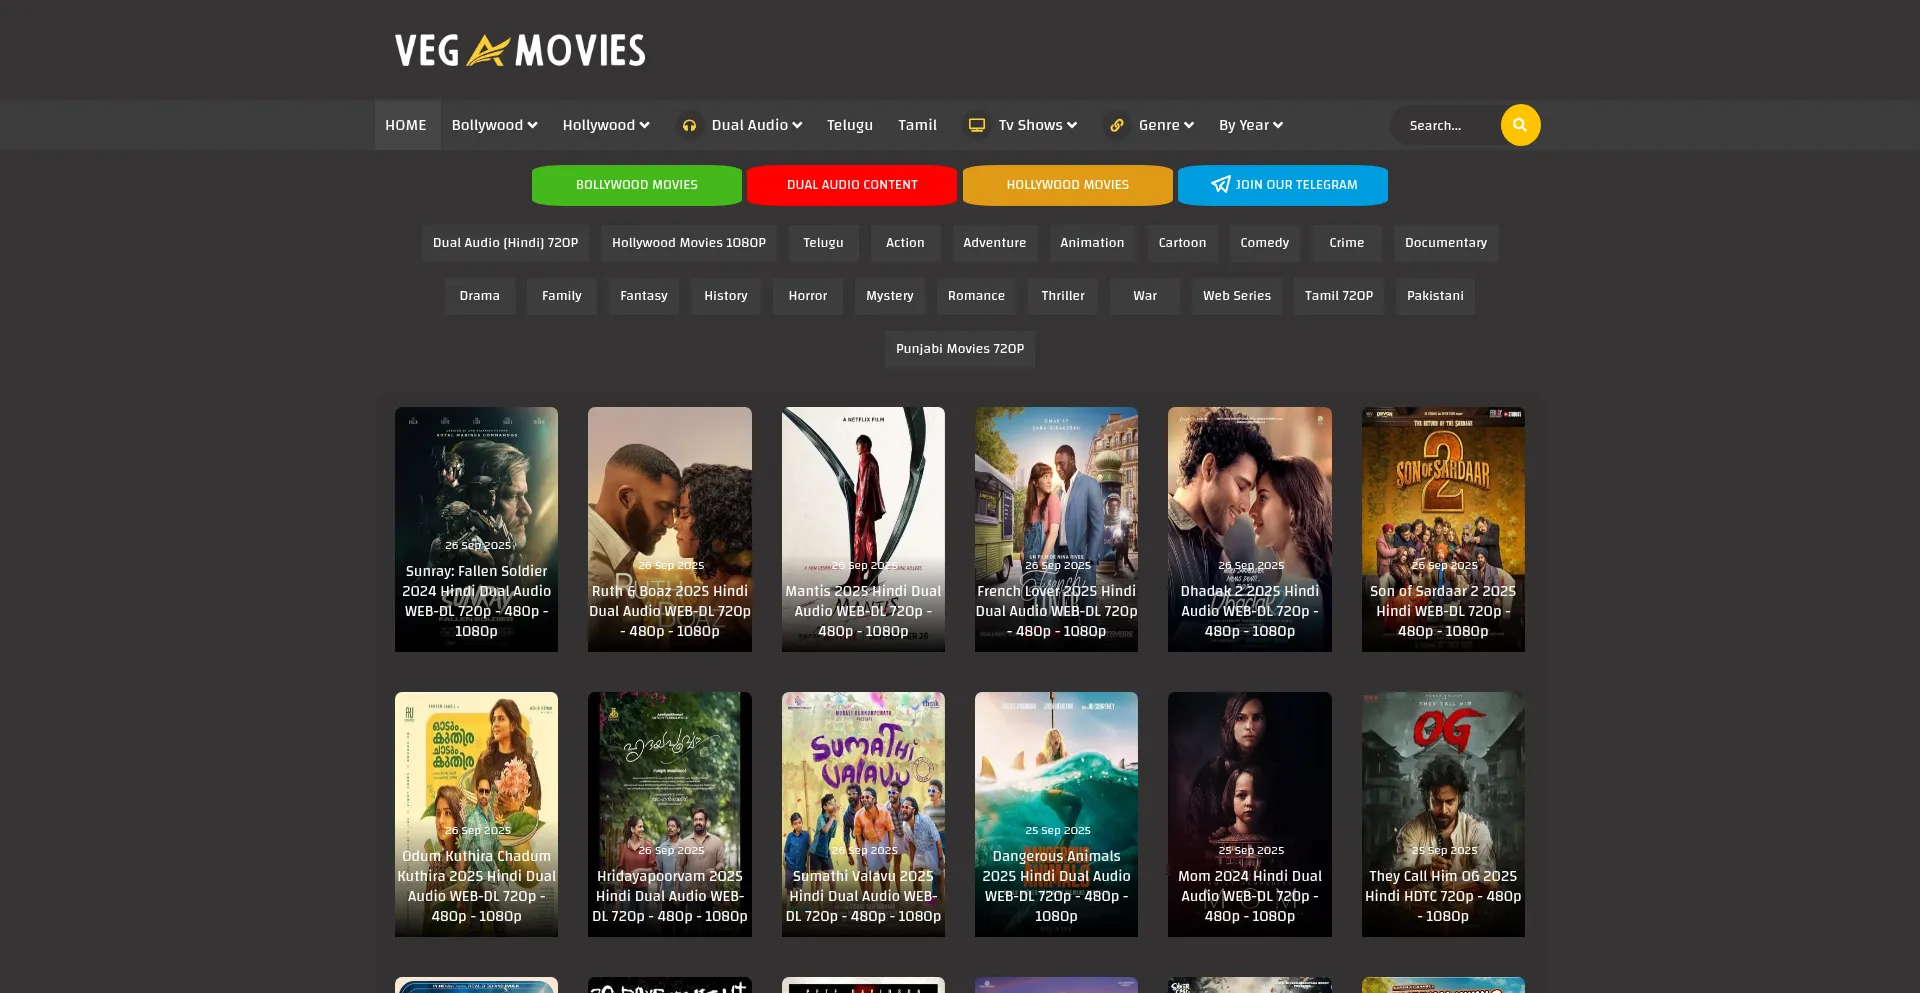Screen dimensions: 1920x993
Task: Open Son of Sardaar 2 2025 poster
Action: coord(1443,529)
